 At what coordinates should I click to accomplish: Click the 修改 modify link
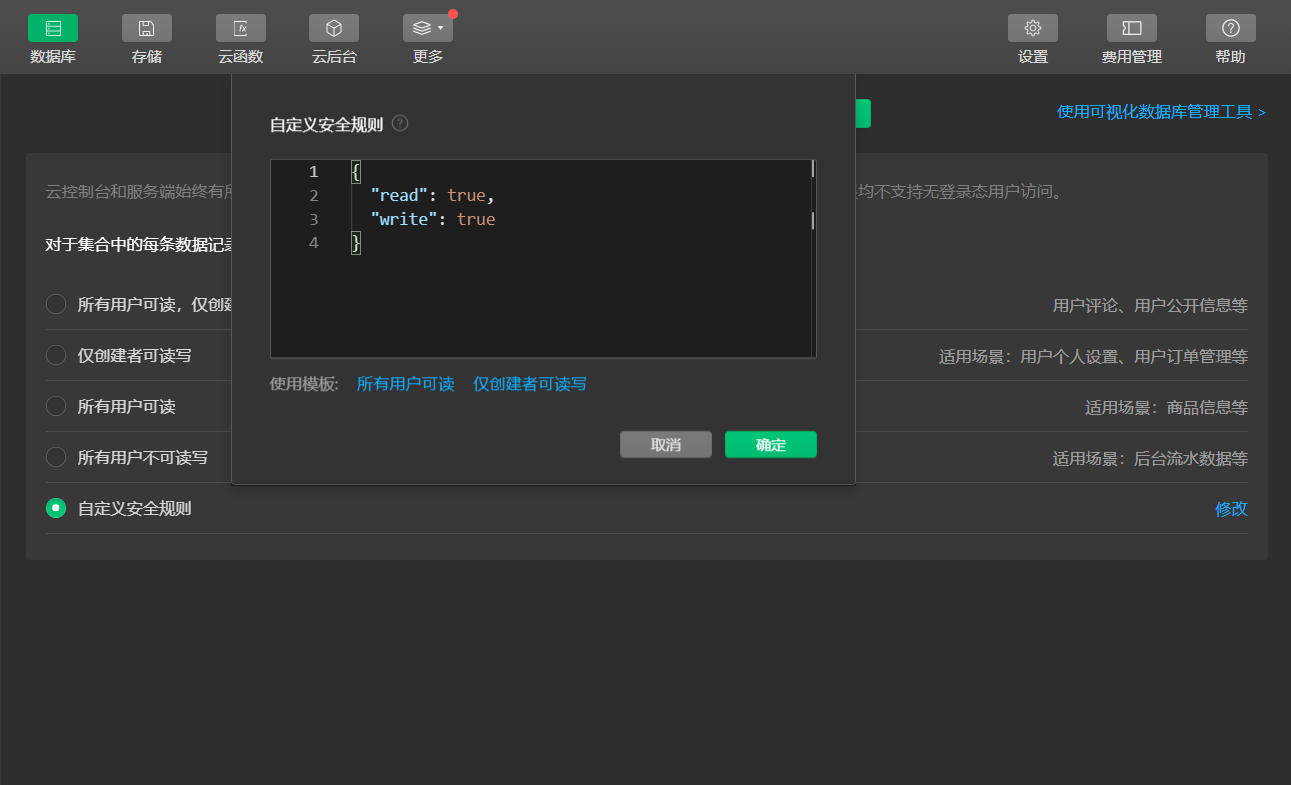1231,508
